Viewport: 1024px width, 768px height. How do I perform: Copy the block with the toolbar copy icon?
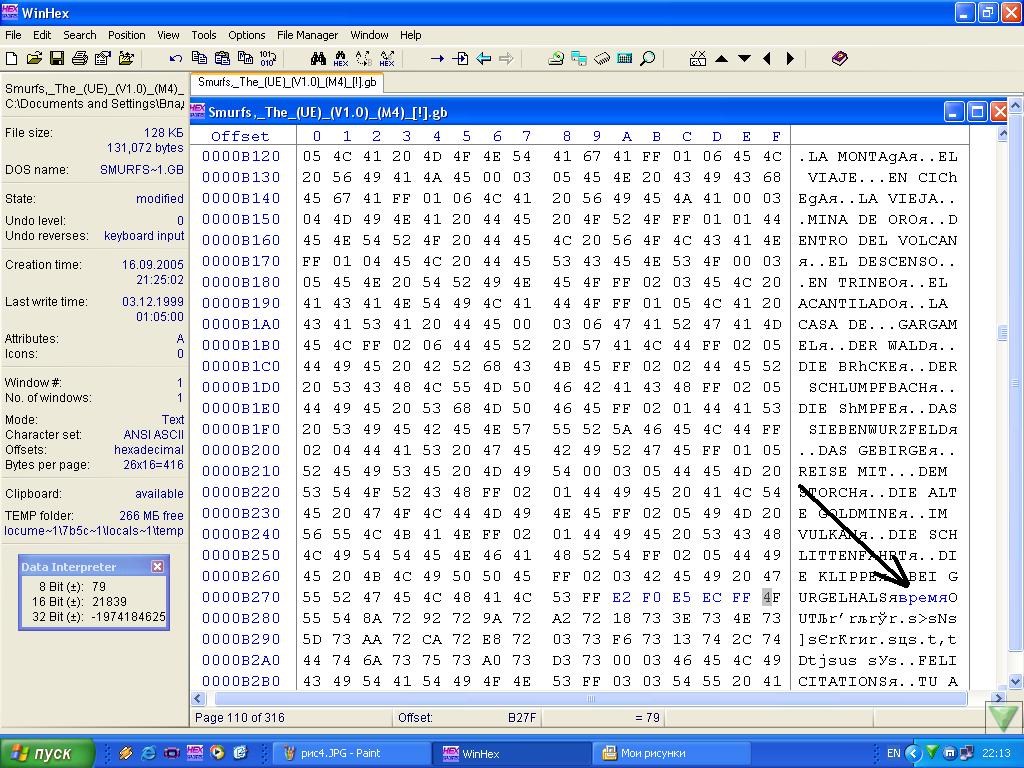point(199,59)
